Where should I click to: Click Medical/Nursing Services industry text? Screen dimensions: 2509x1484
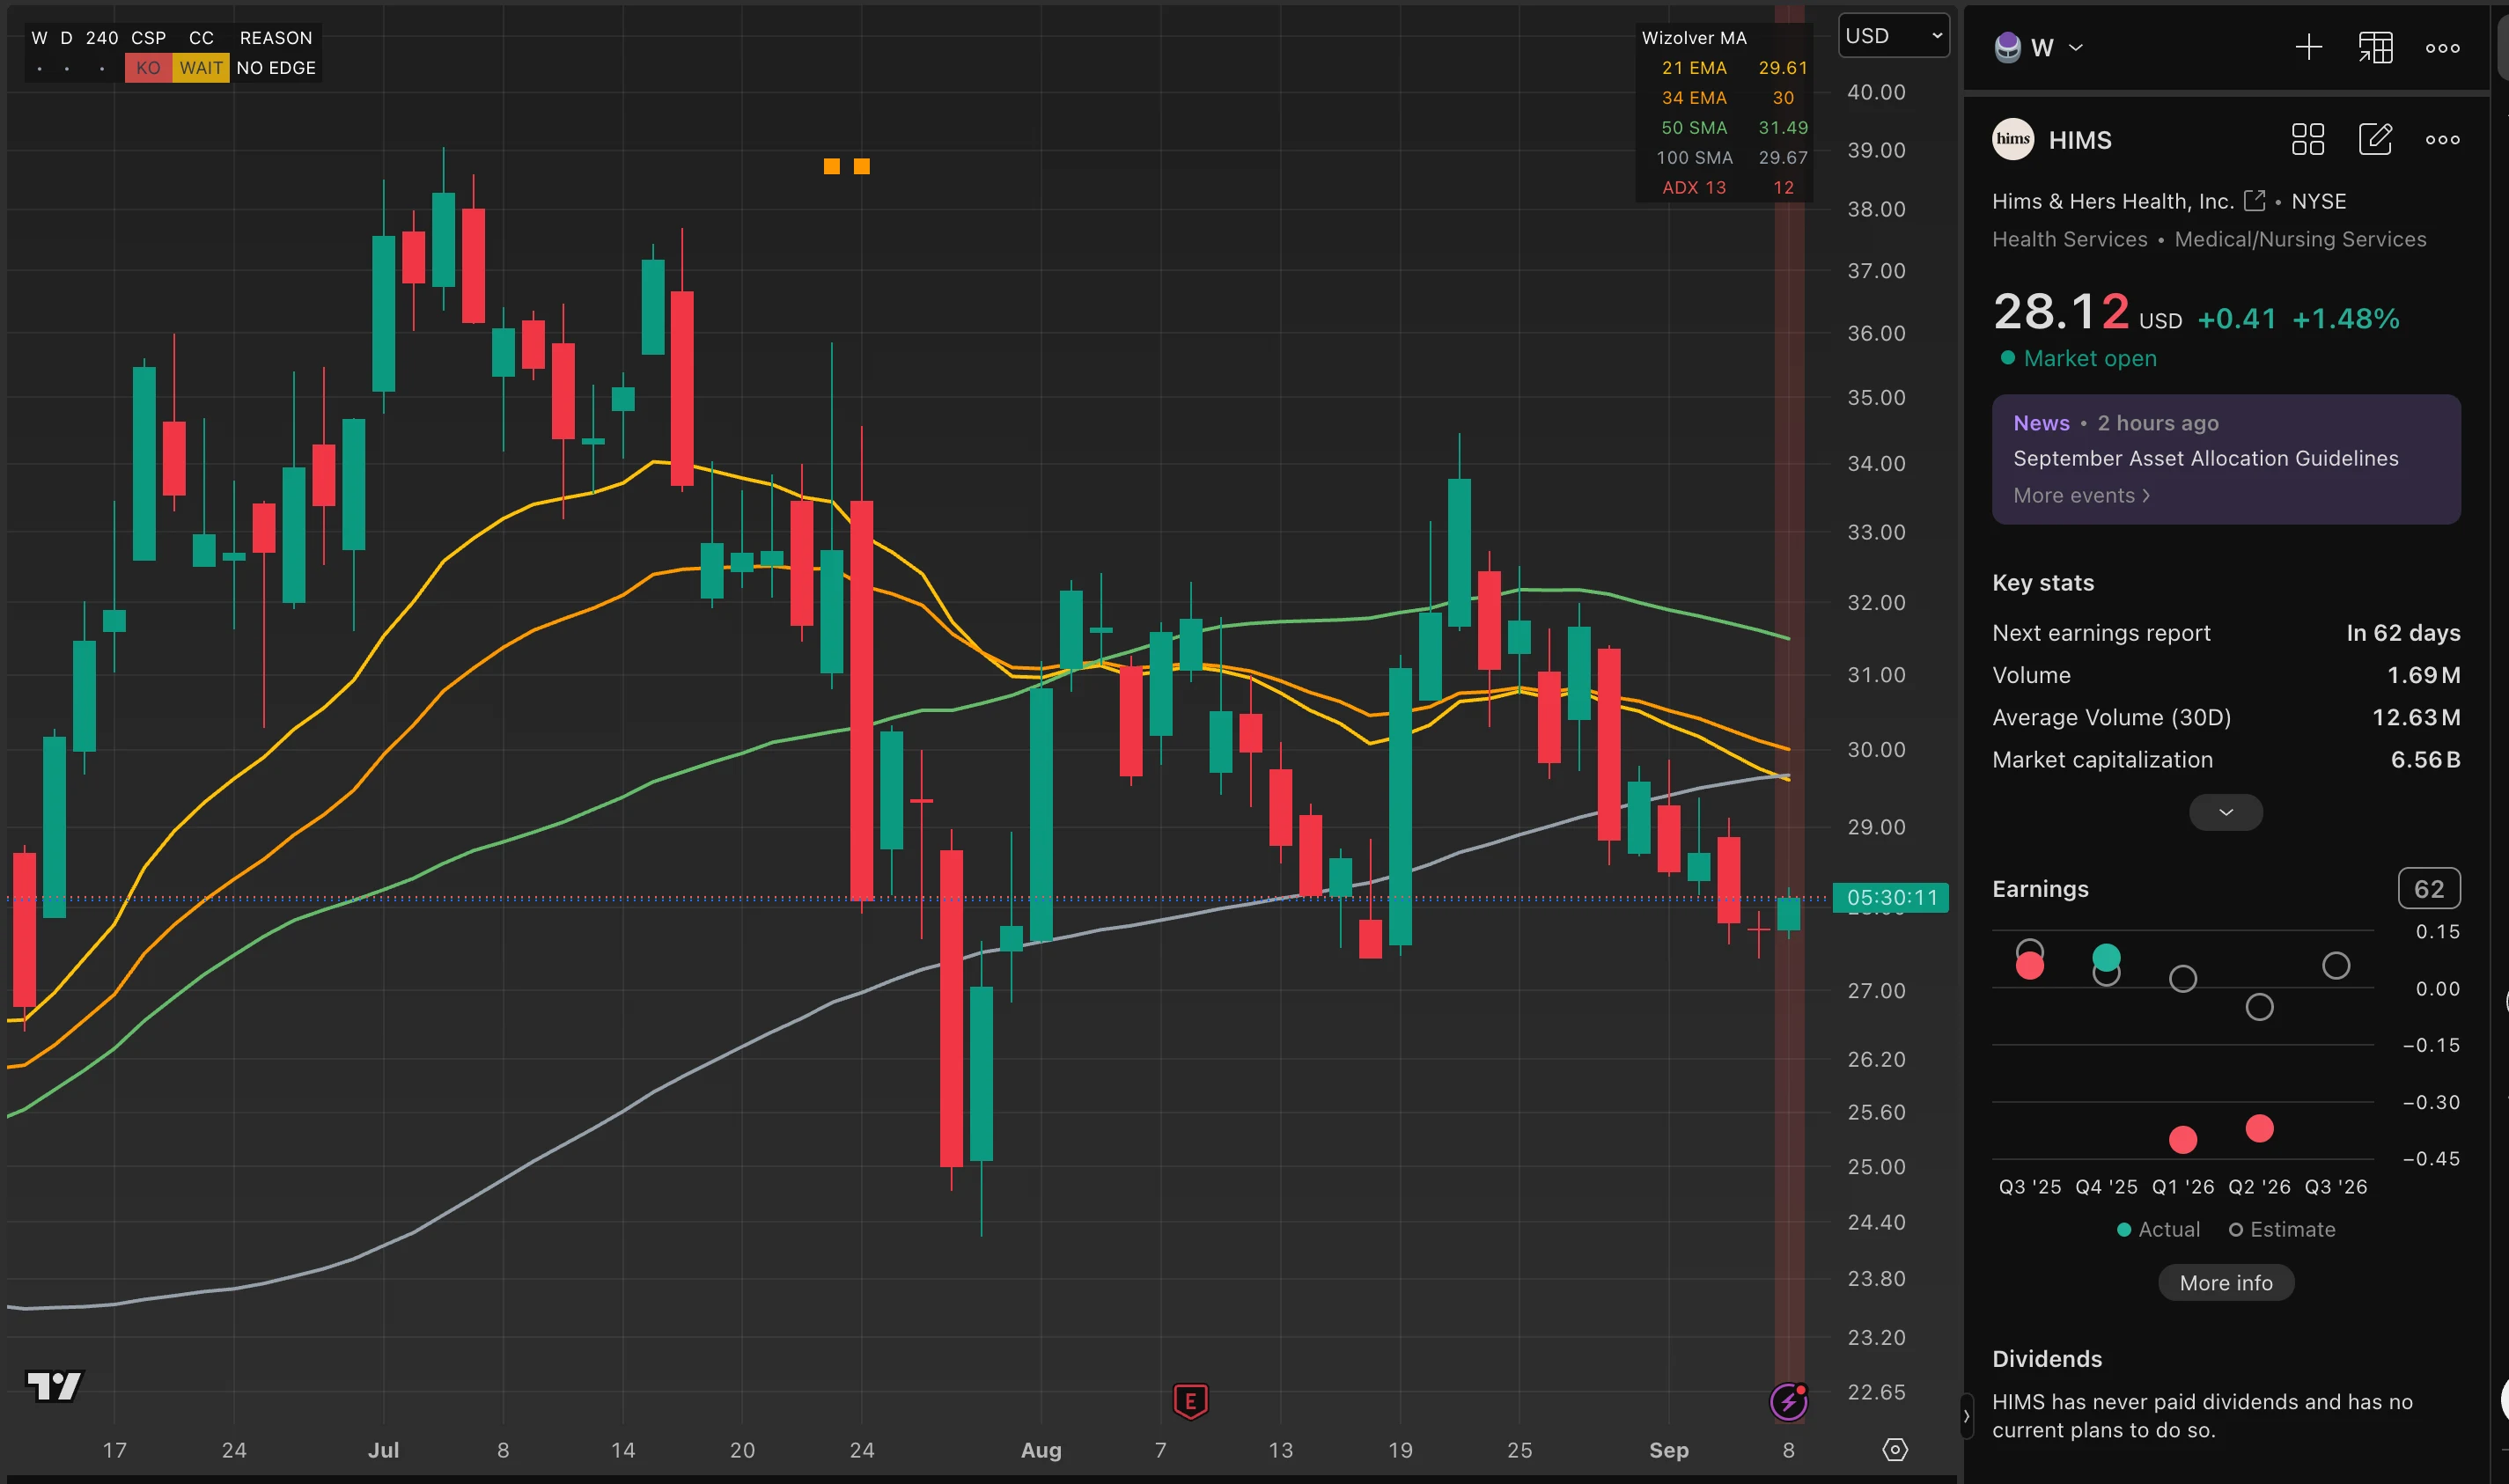click(2300, 239)
